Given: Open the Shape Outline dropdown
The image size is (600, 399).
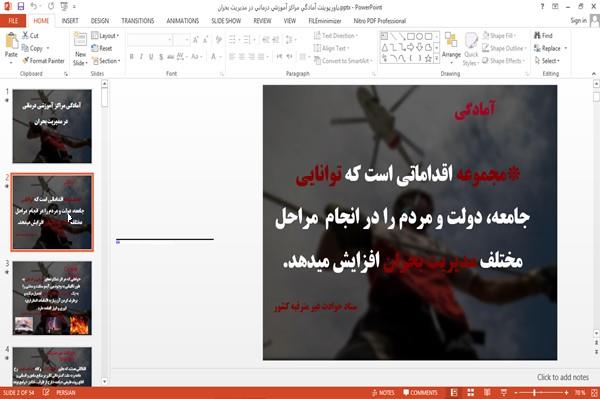Looking at the screenshot, I should coord(504,48).
